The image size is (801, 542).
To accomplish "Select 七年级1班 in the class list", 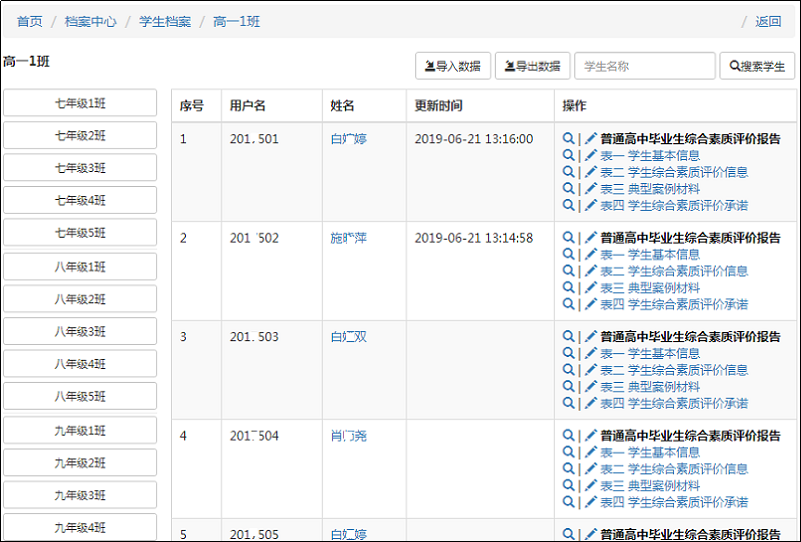I will click(x=80, y=103).
